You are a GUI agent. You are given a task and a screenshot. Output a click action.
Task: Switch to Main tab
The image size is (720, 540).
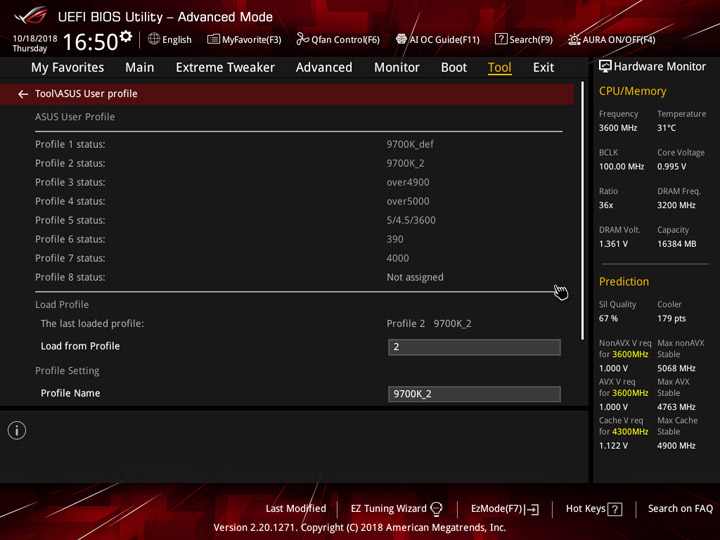[140, 68]
